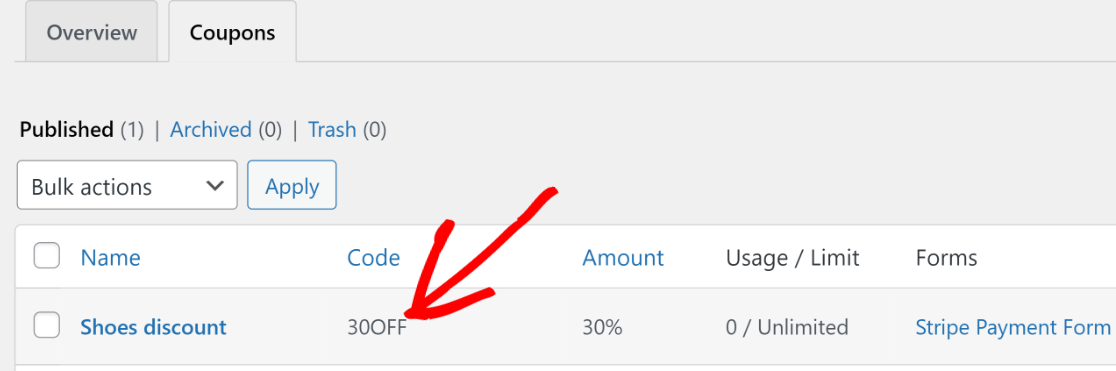Image resolution: width=1116 pixels, height=371 pixels.
Task: Click the 0 / Unlimited usage value
Action: (786, 327)
